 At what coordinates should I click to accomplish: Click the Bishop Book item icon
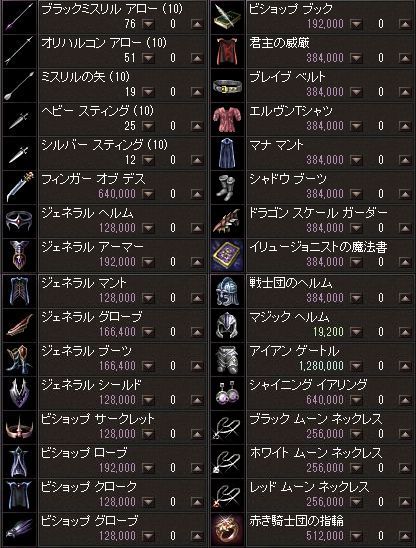227,16
